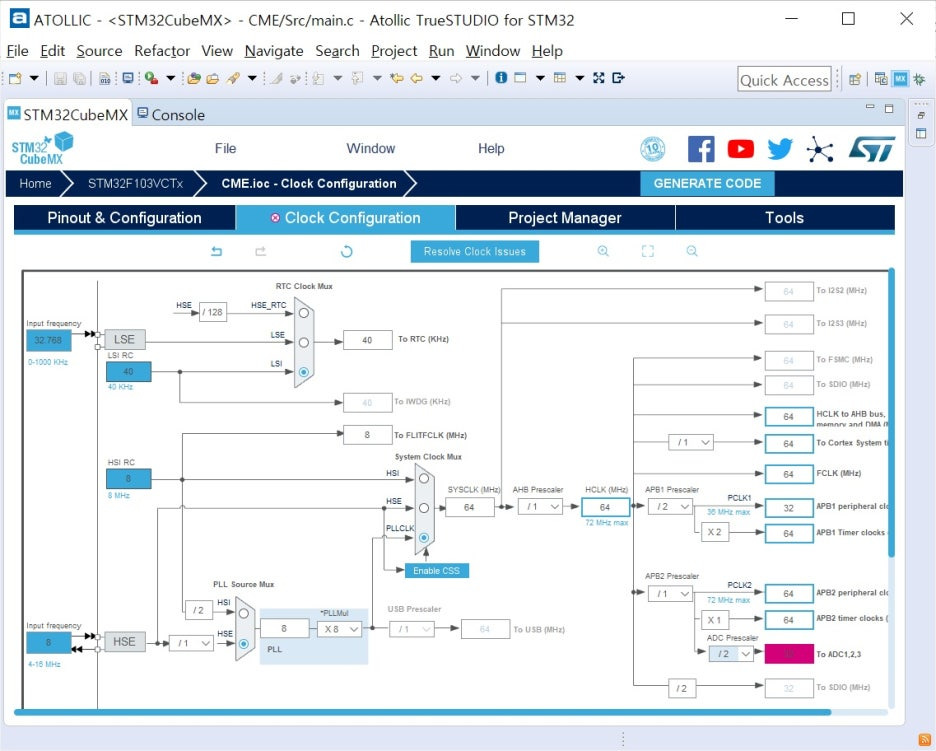Click the LSE block in the diagram
Viewport: 936px width, 751px height.
point(125,339)
